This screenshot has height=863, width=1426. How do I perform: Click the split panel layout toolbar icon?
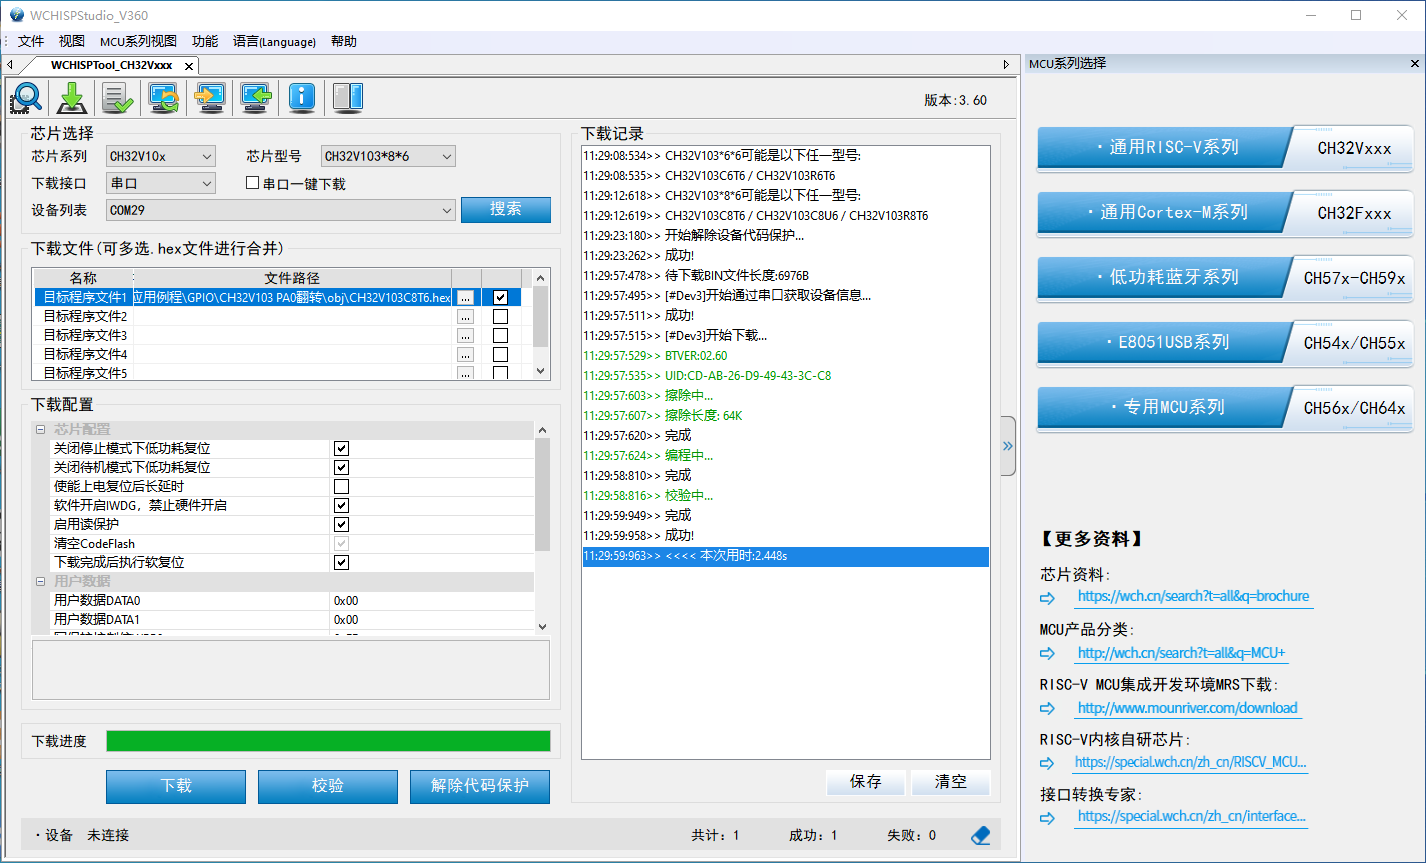pyautogui.click(x=347, y=97)
